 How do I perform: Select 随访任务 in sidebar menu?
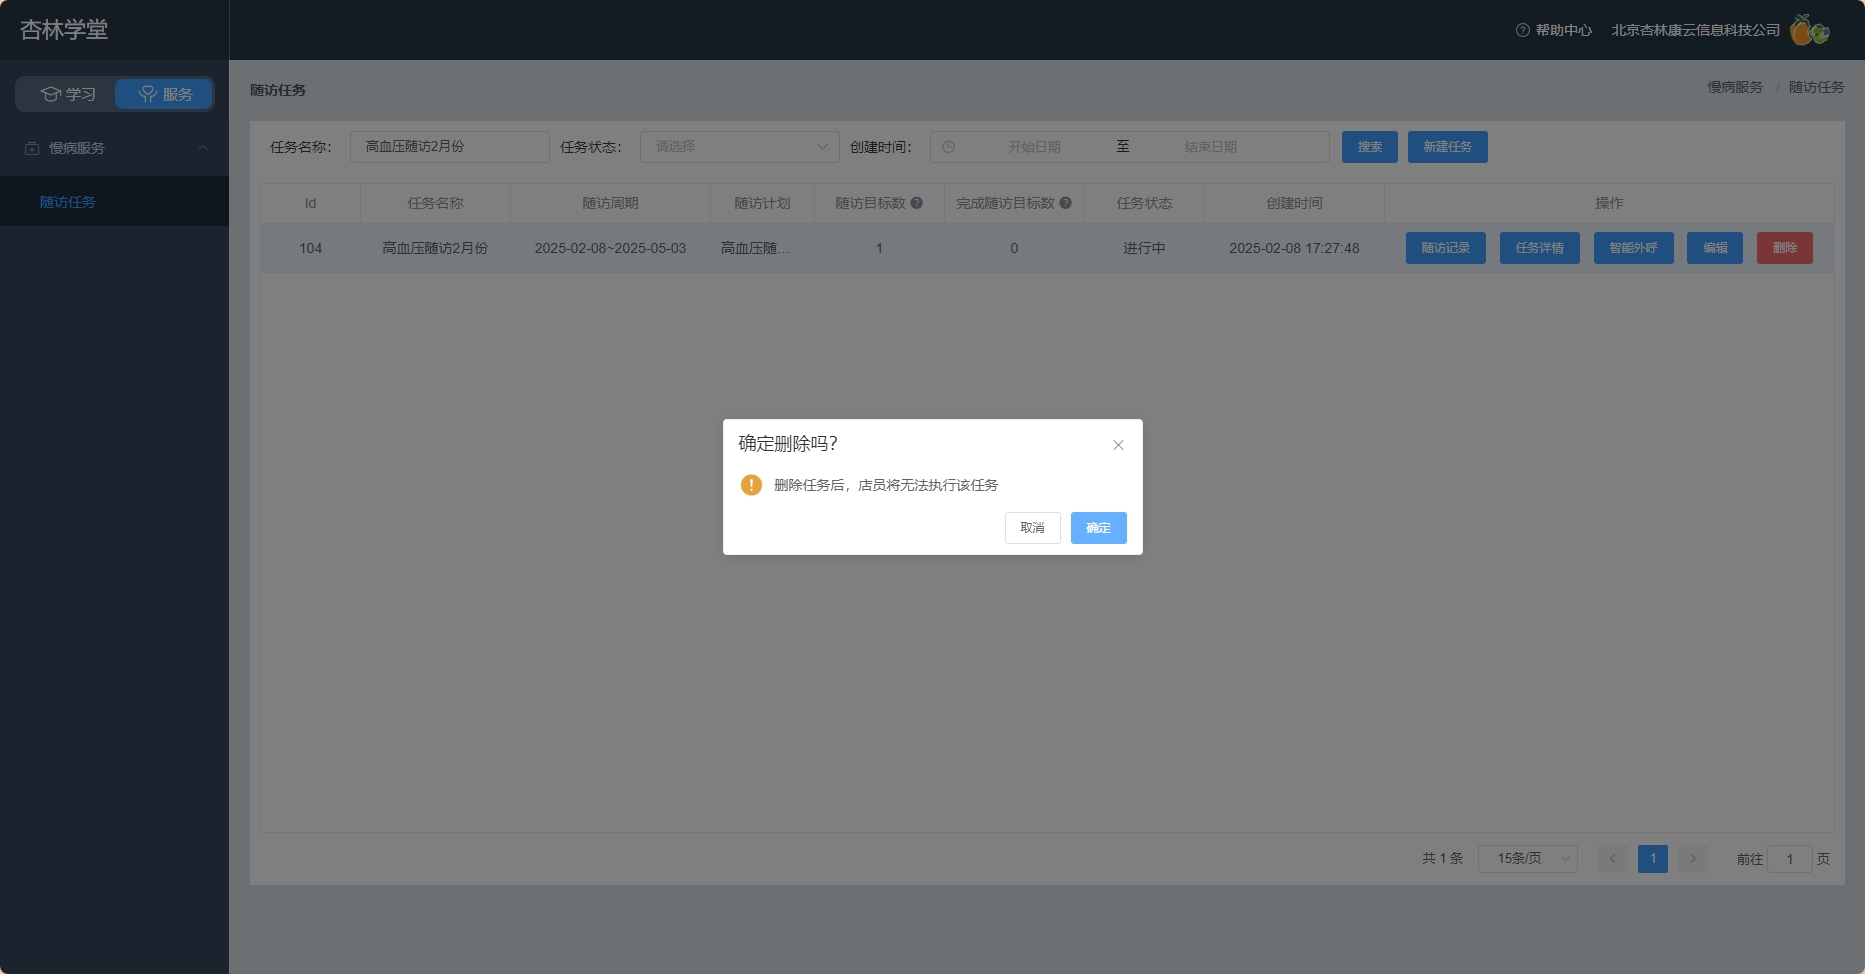114,202
